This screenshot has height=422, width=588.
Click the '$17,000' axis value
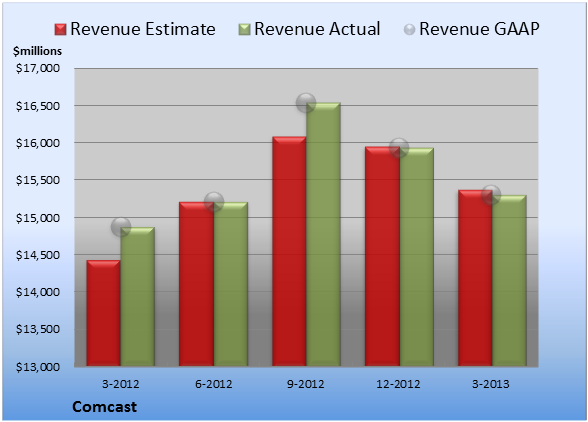(38, 68)
